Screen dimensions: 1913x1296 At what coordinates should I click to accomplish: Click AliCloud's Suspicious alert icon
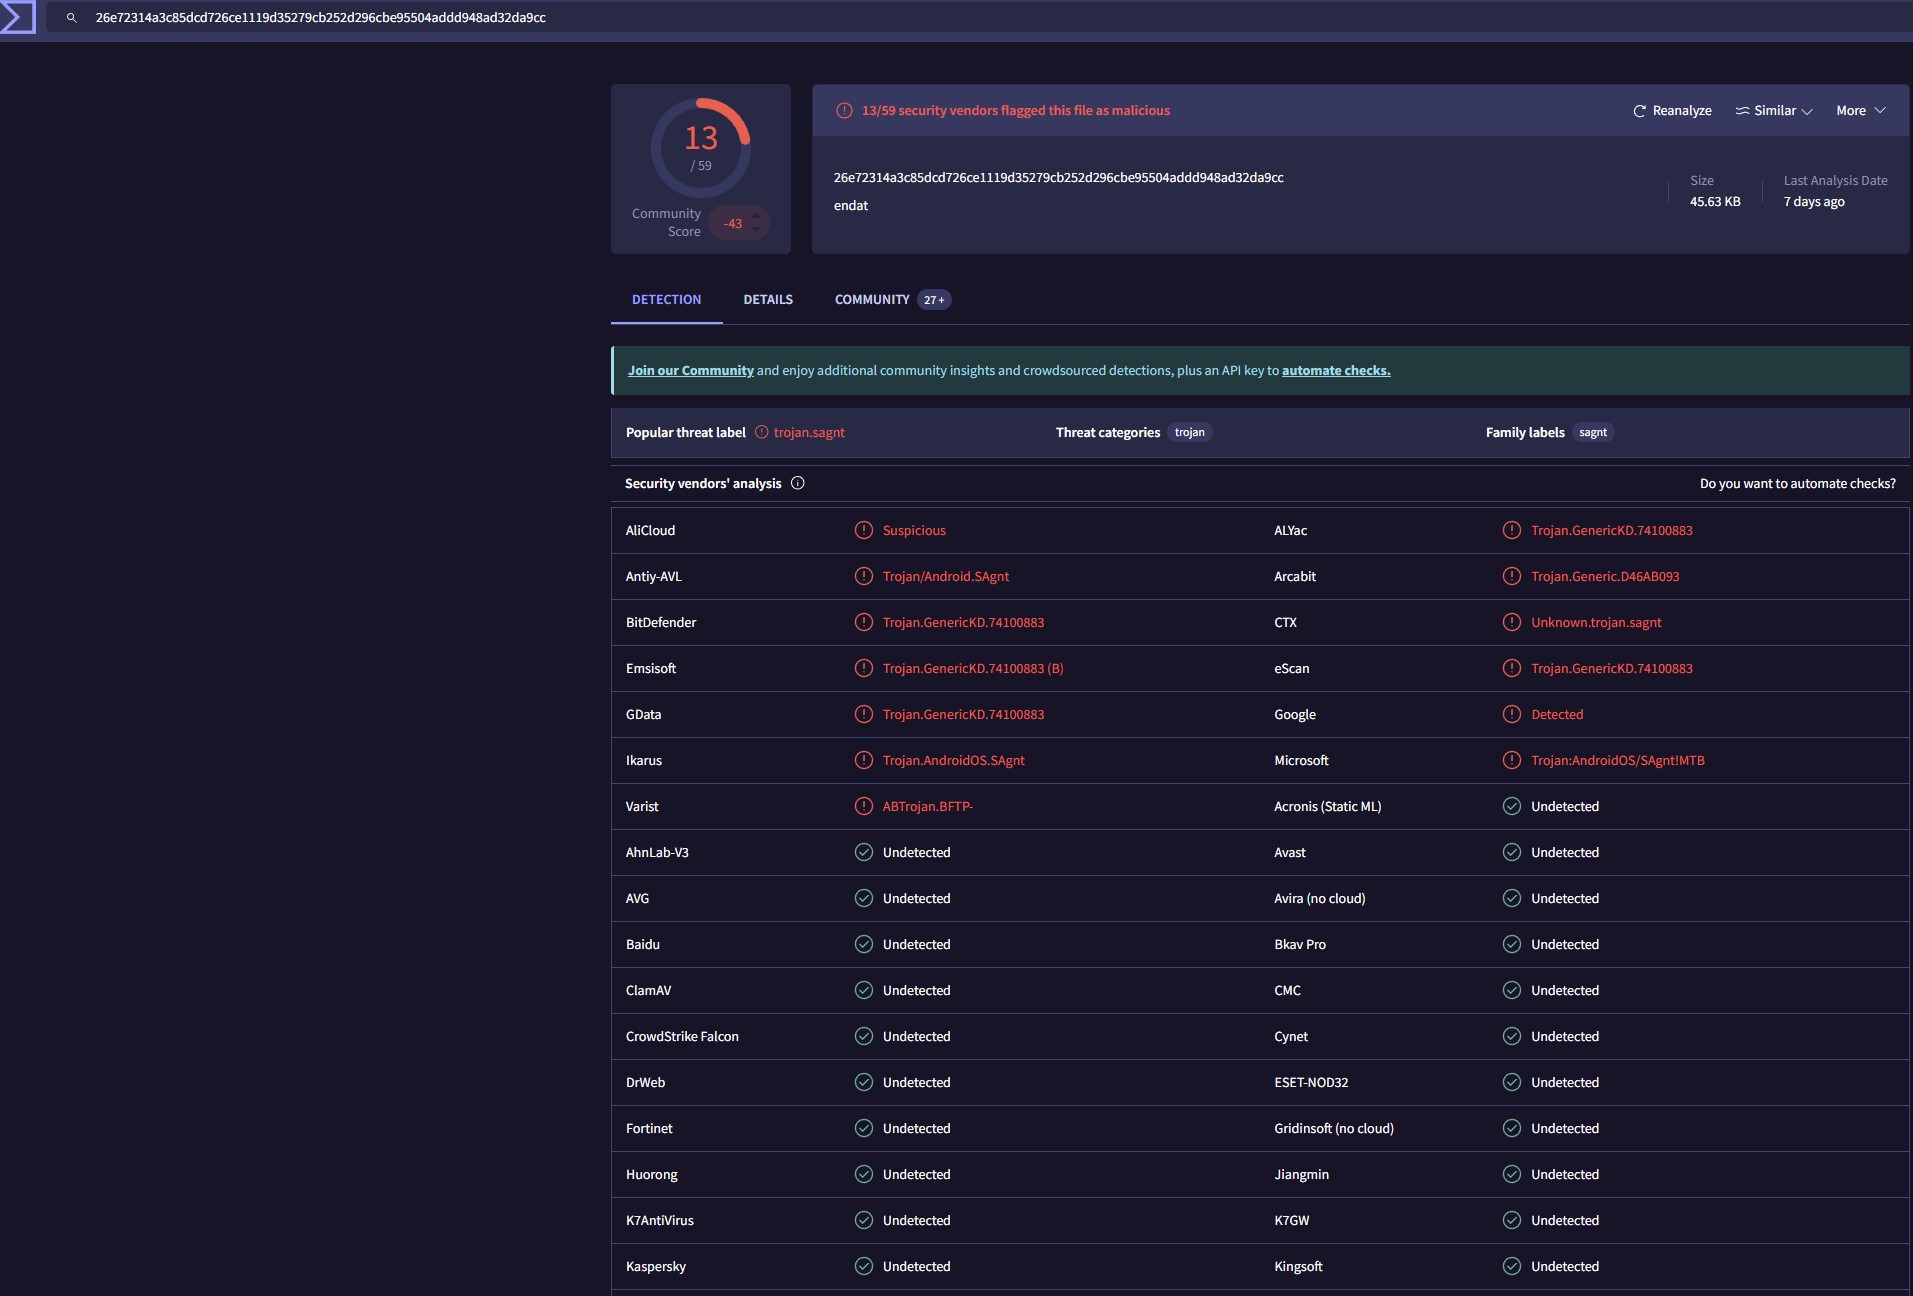click(864, 530)
